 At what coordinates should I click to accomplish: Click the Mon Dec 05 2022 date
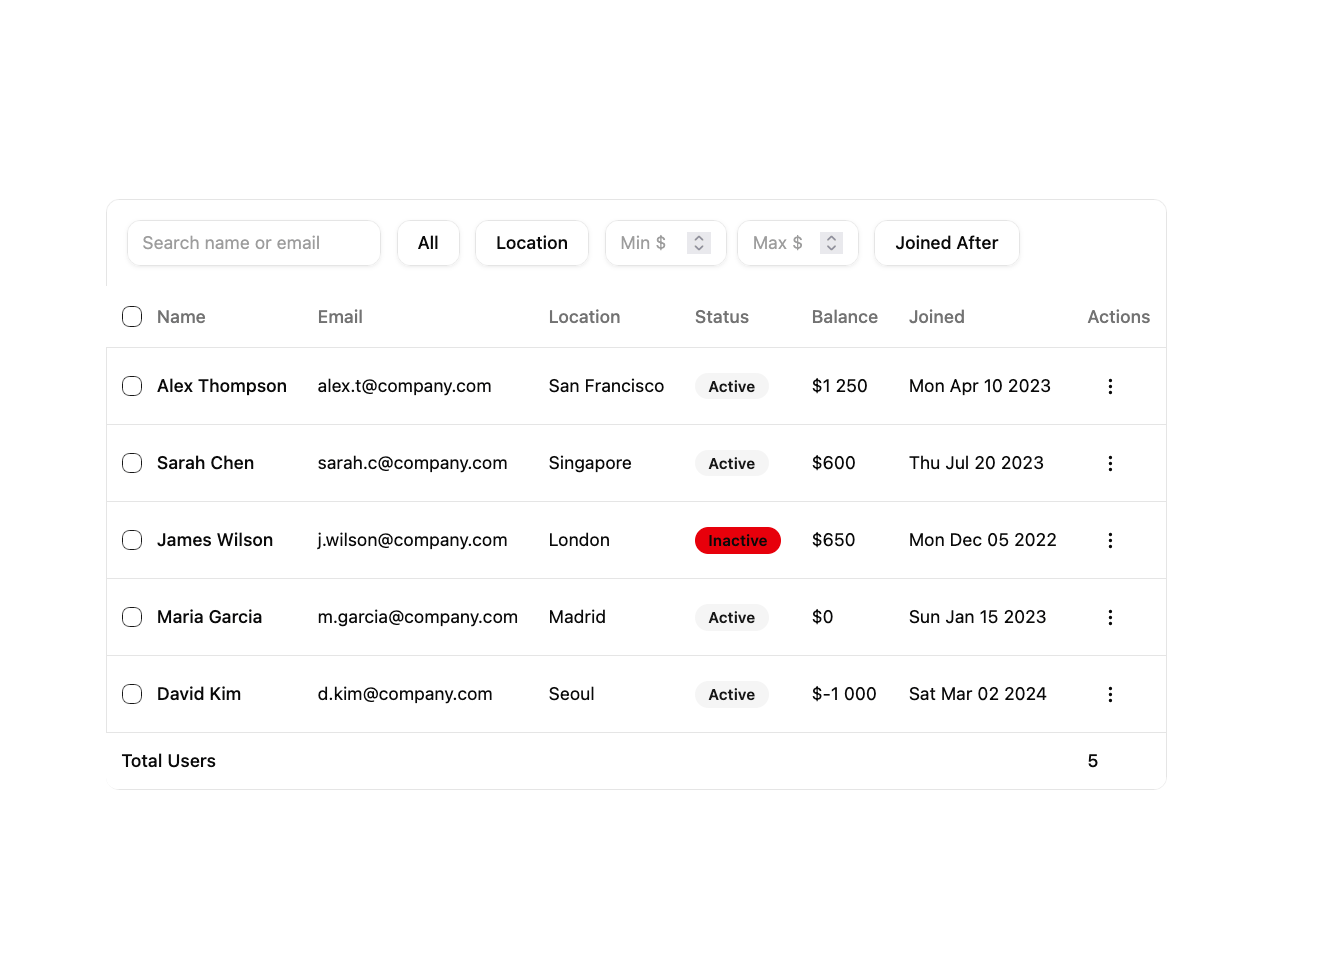coord(983,540)
